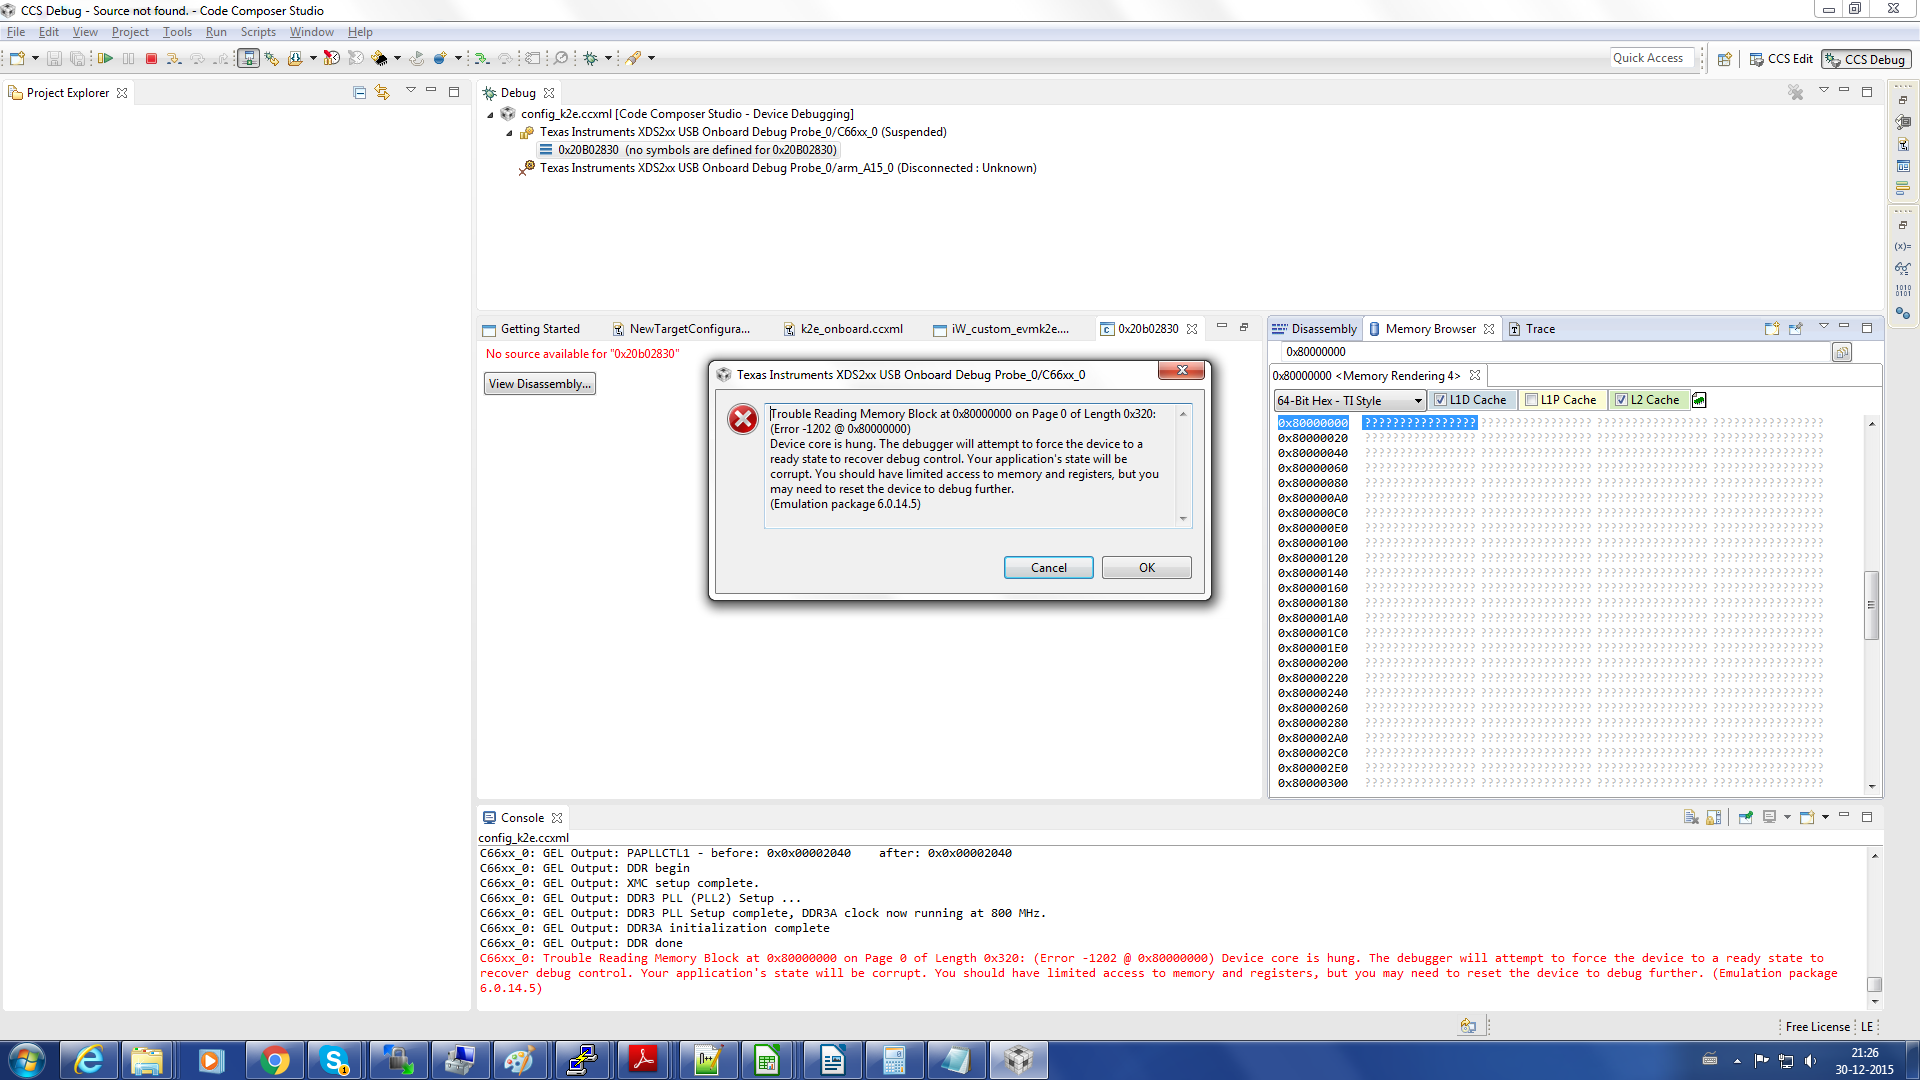Open the 64-Bit Hex - TI Style dropdown
Screen dimensions: 1920x1080
click(x=1349, y=400)
